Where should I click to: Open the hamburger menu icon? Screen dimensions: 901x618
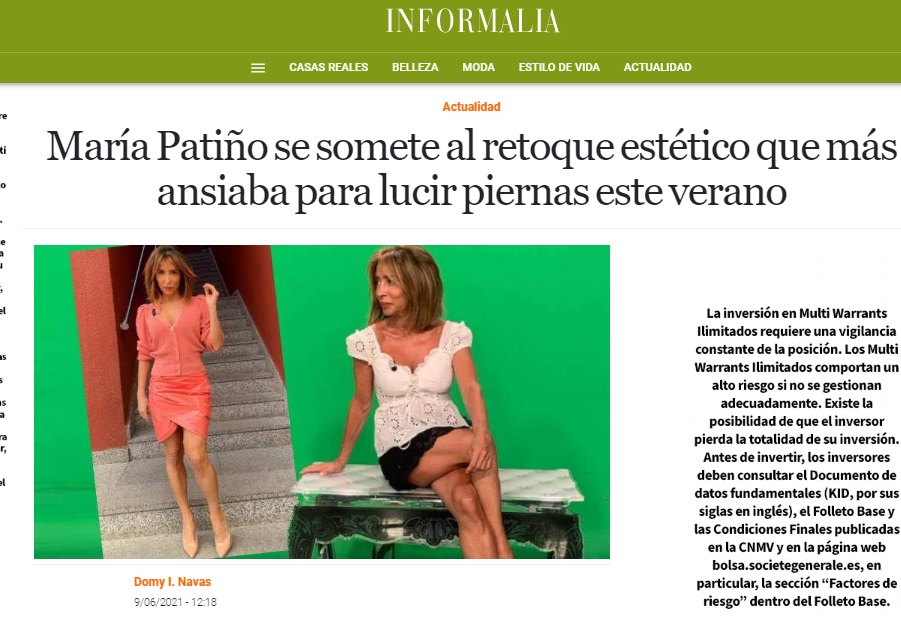coord(258,68)
